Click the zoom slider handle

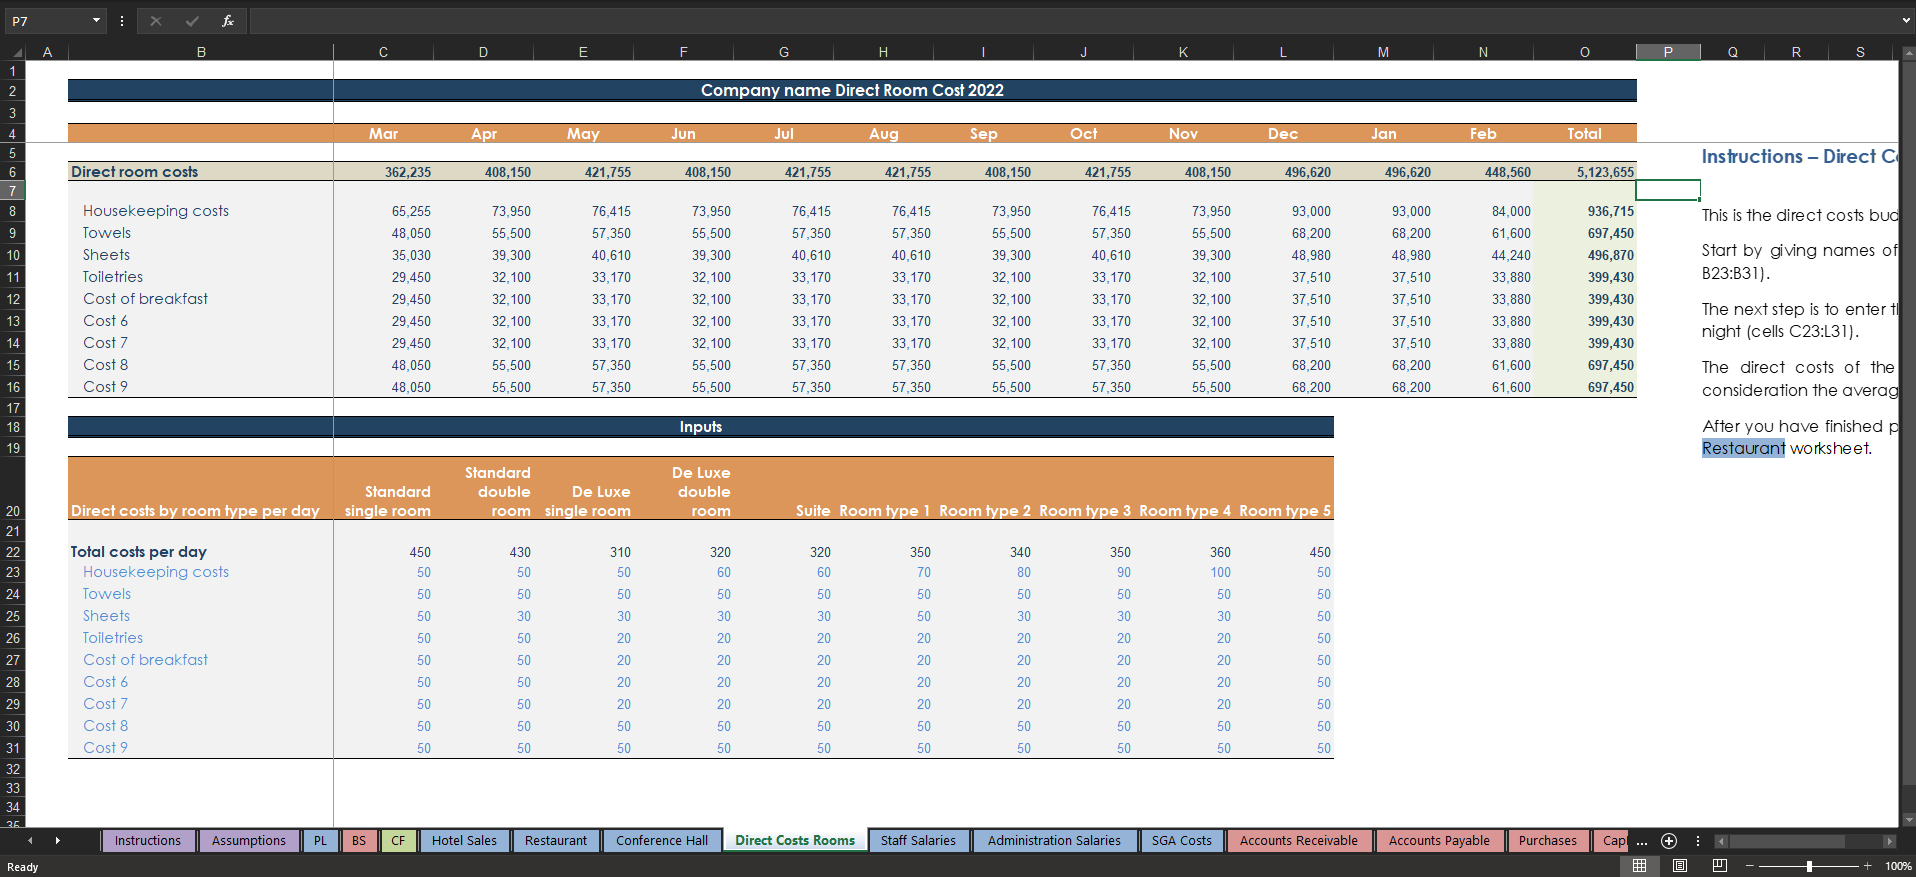(x=1809, y=866)
